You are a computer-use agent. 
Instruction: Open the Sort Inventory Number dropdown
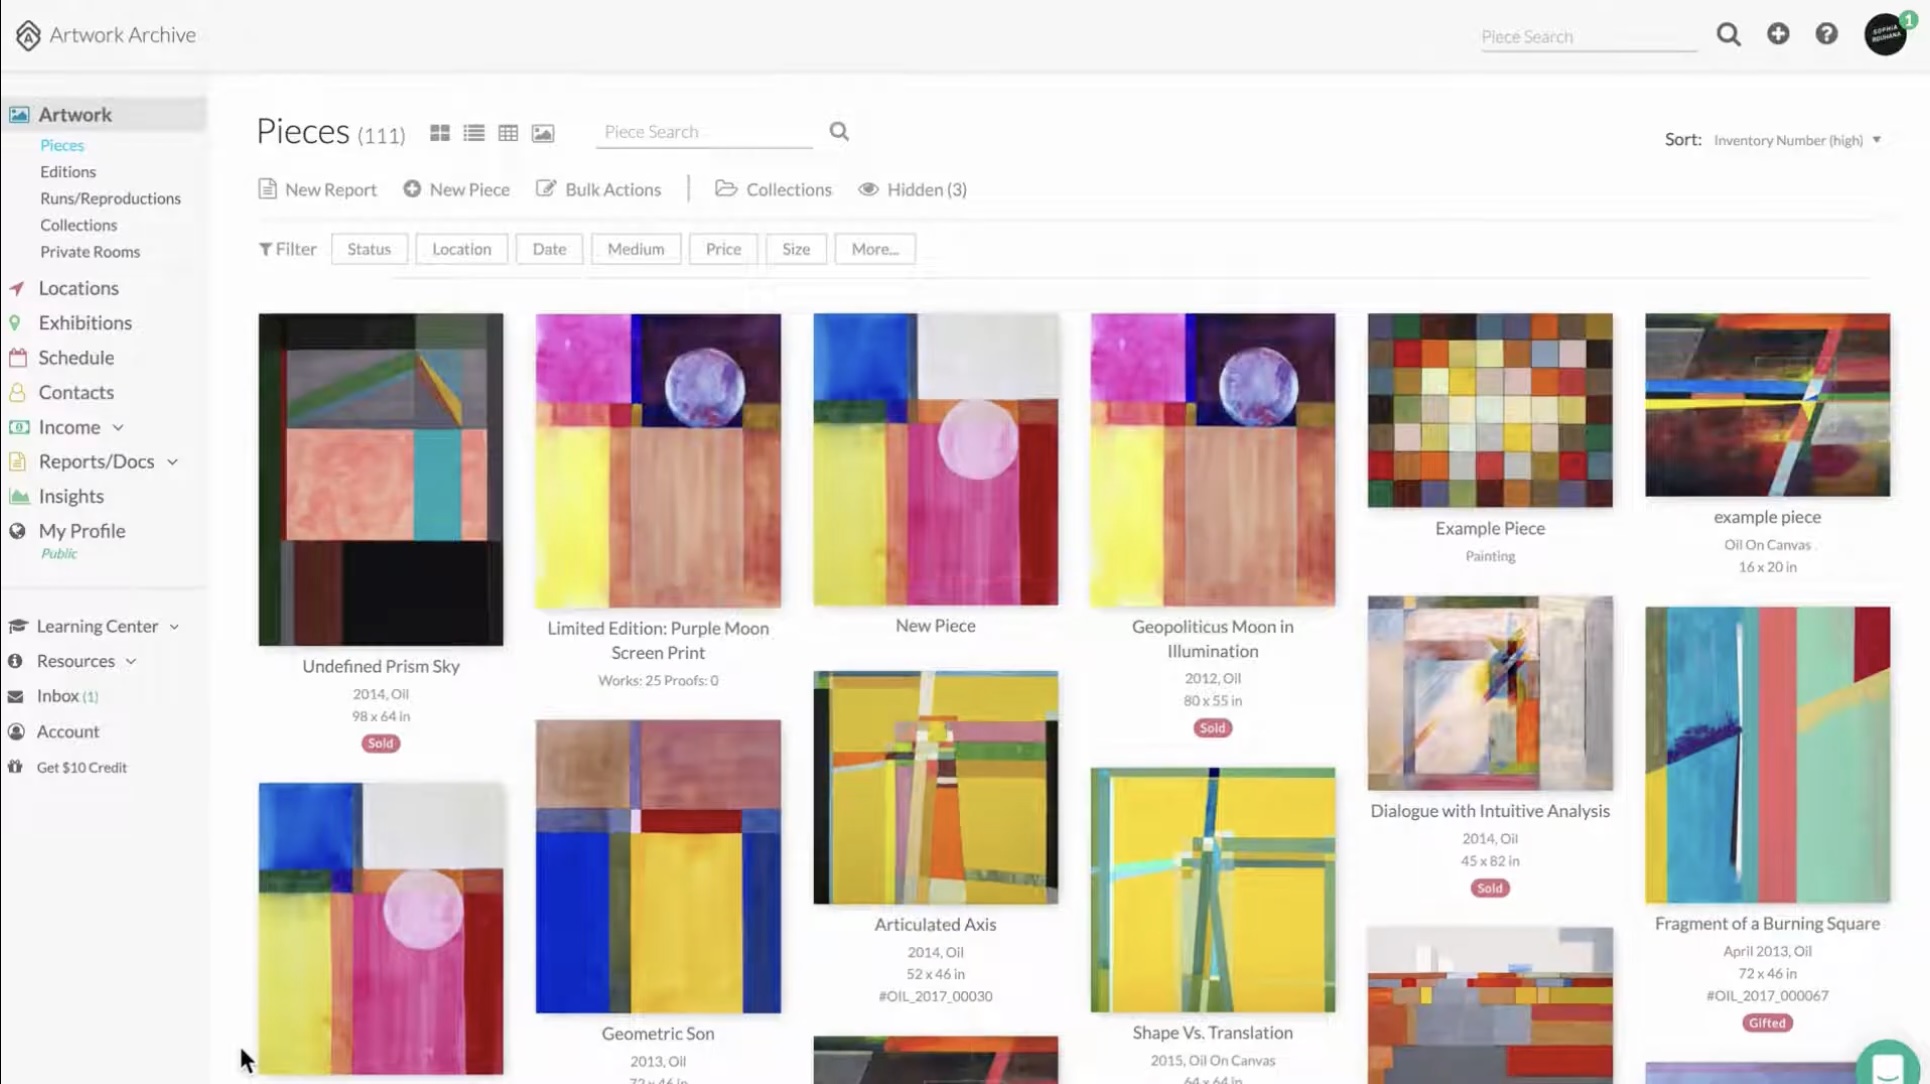coord(1797,140)
